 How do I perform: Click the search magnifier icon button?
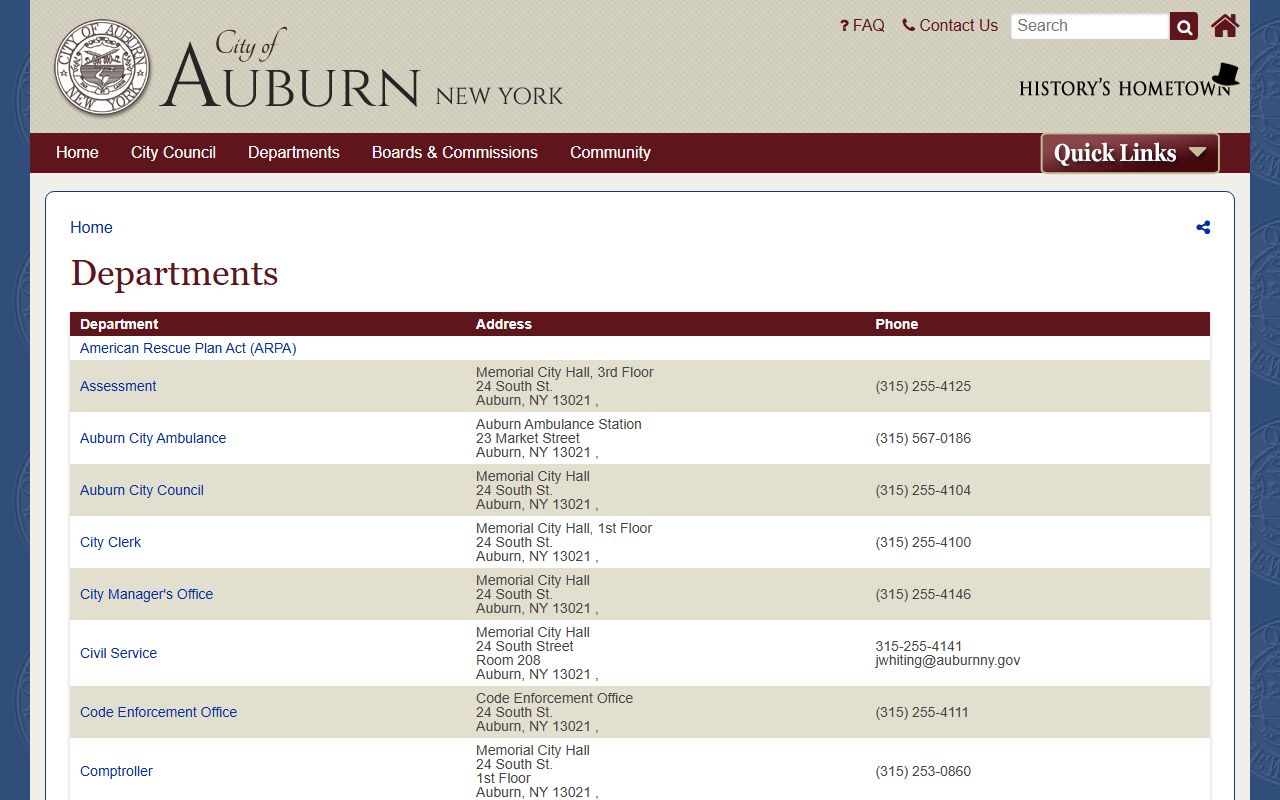tap(1184, 26)
